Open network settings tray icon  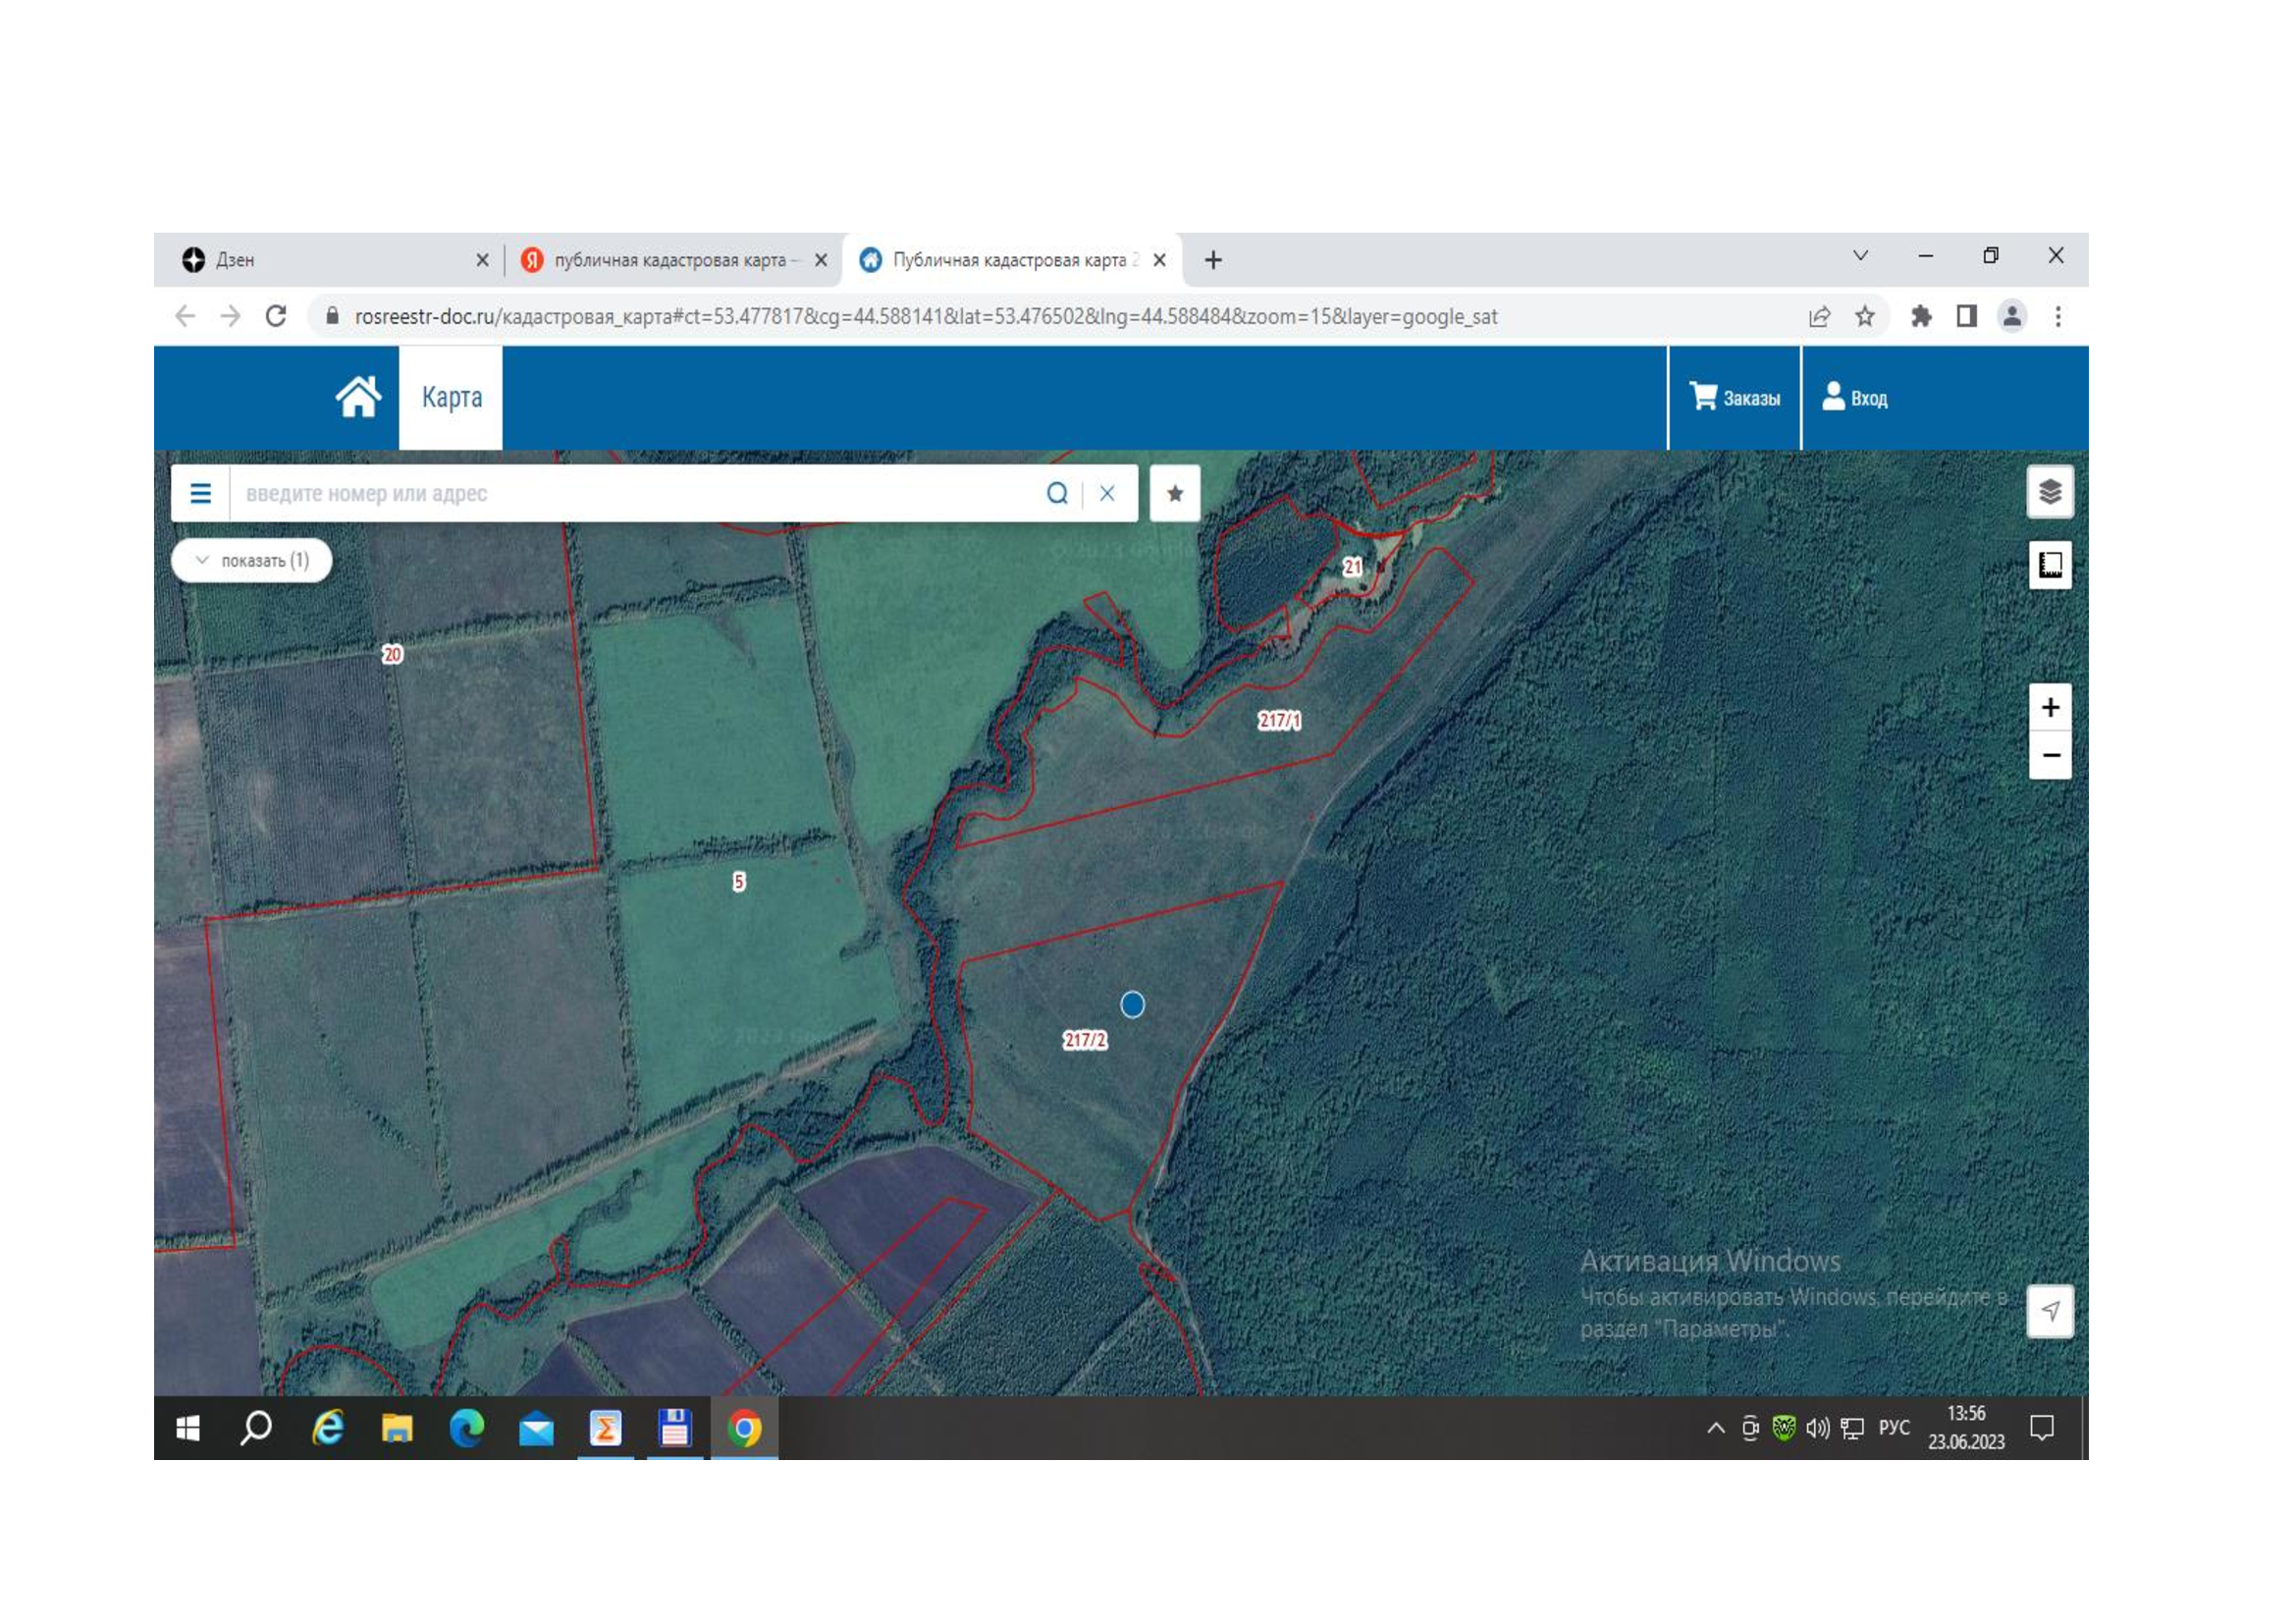[x=1852, y=1429]
